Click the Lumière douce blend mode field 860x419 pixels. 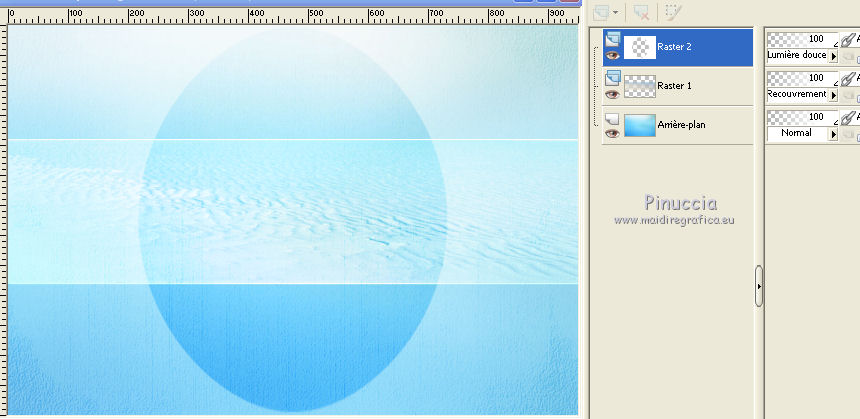point(797,55)
